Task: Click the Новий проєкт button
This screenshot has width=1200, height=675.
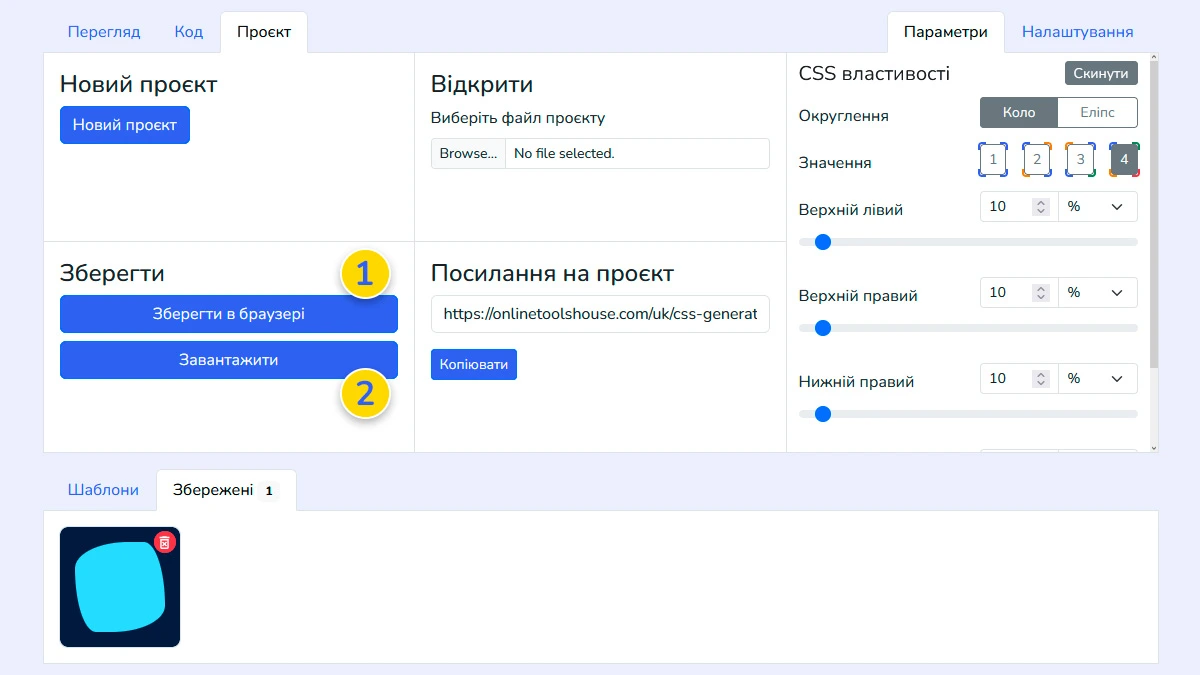Action: point(124,125)
